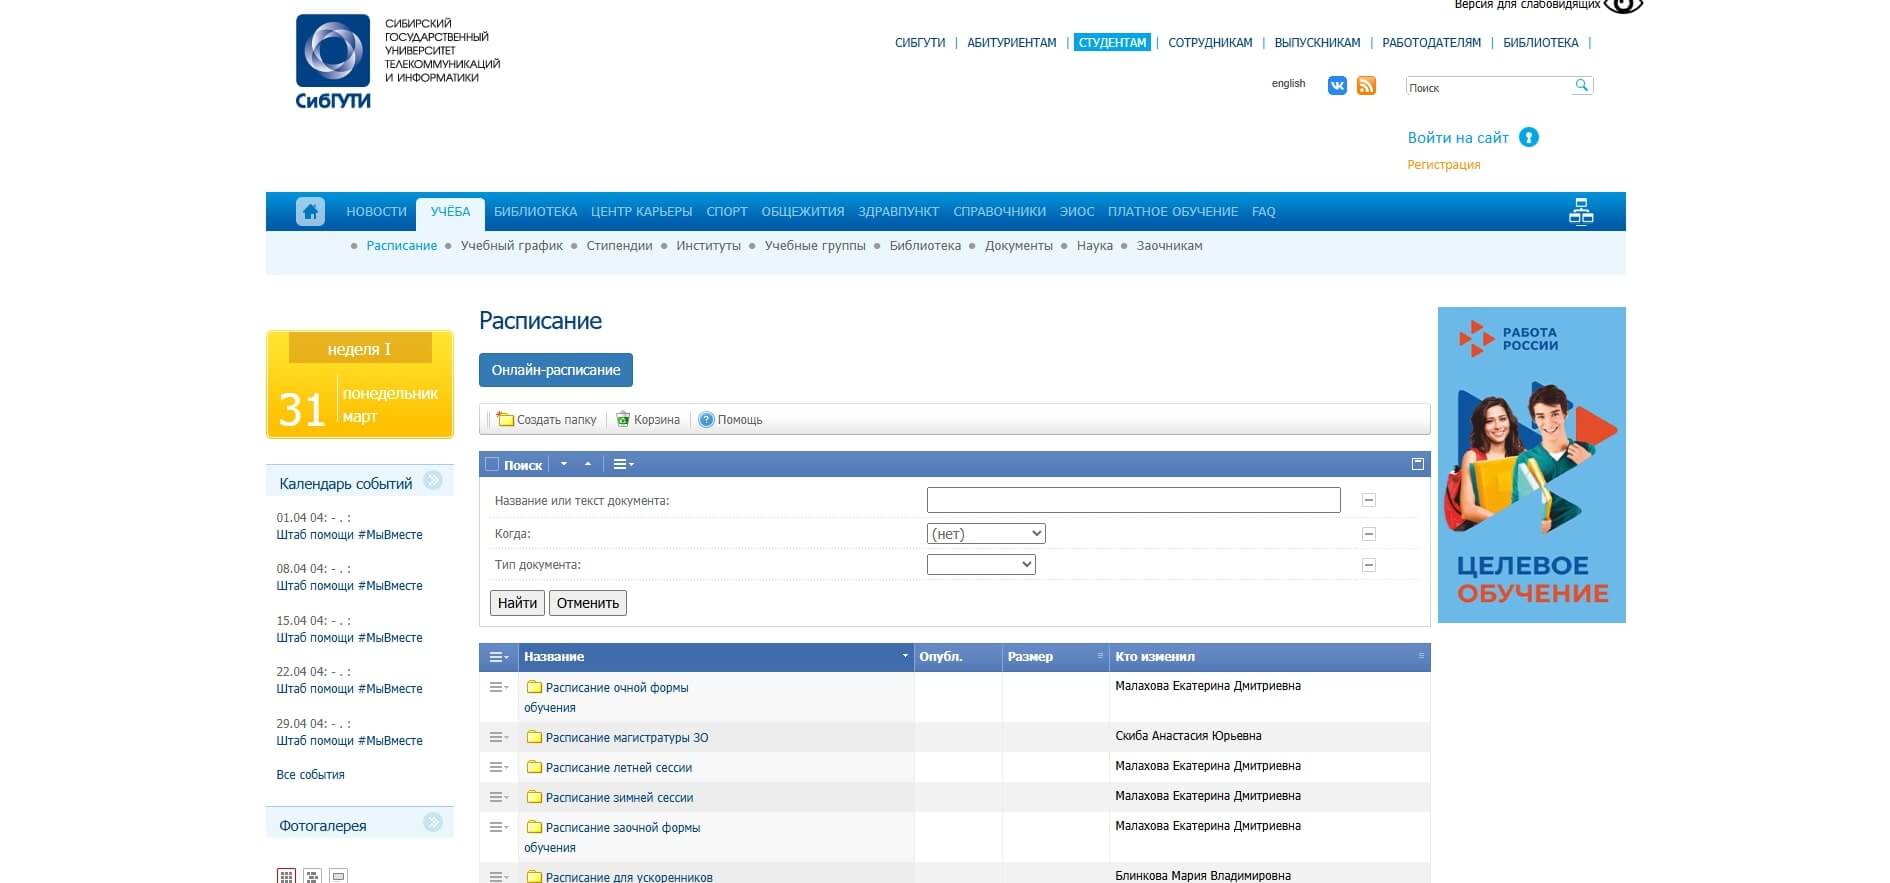Click the Онлайн-расписание button

point(556,370)
